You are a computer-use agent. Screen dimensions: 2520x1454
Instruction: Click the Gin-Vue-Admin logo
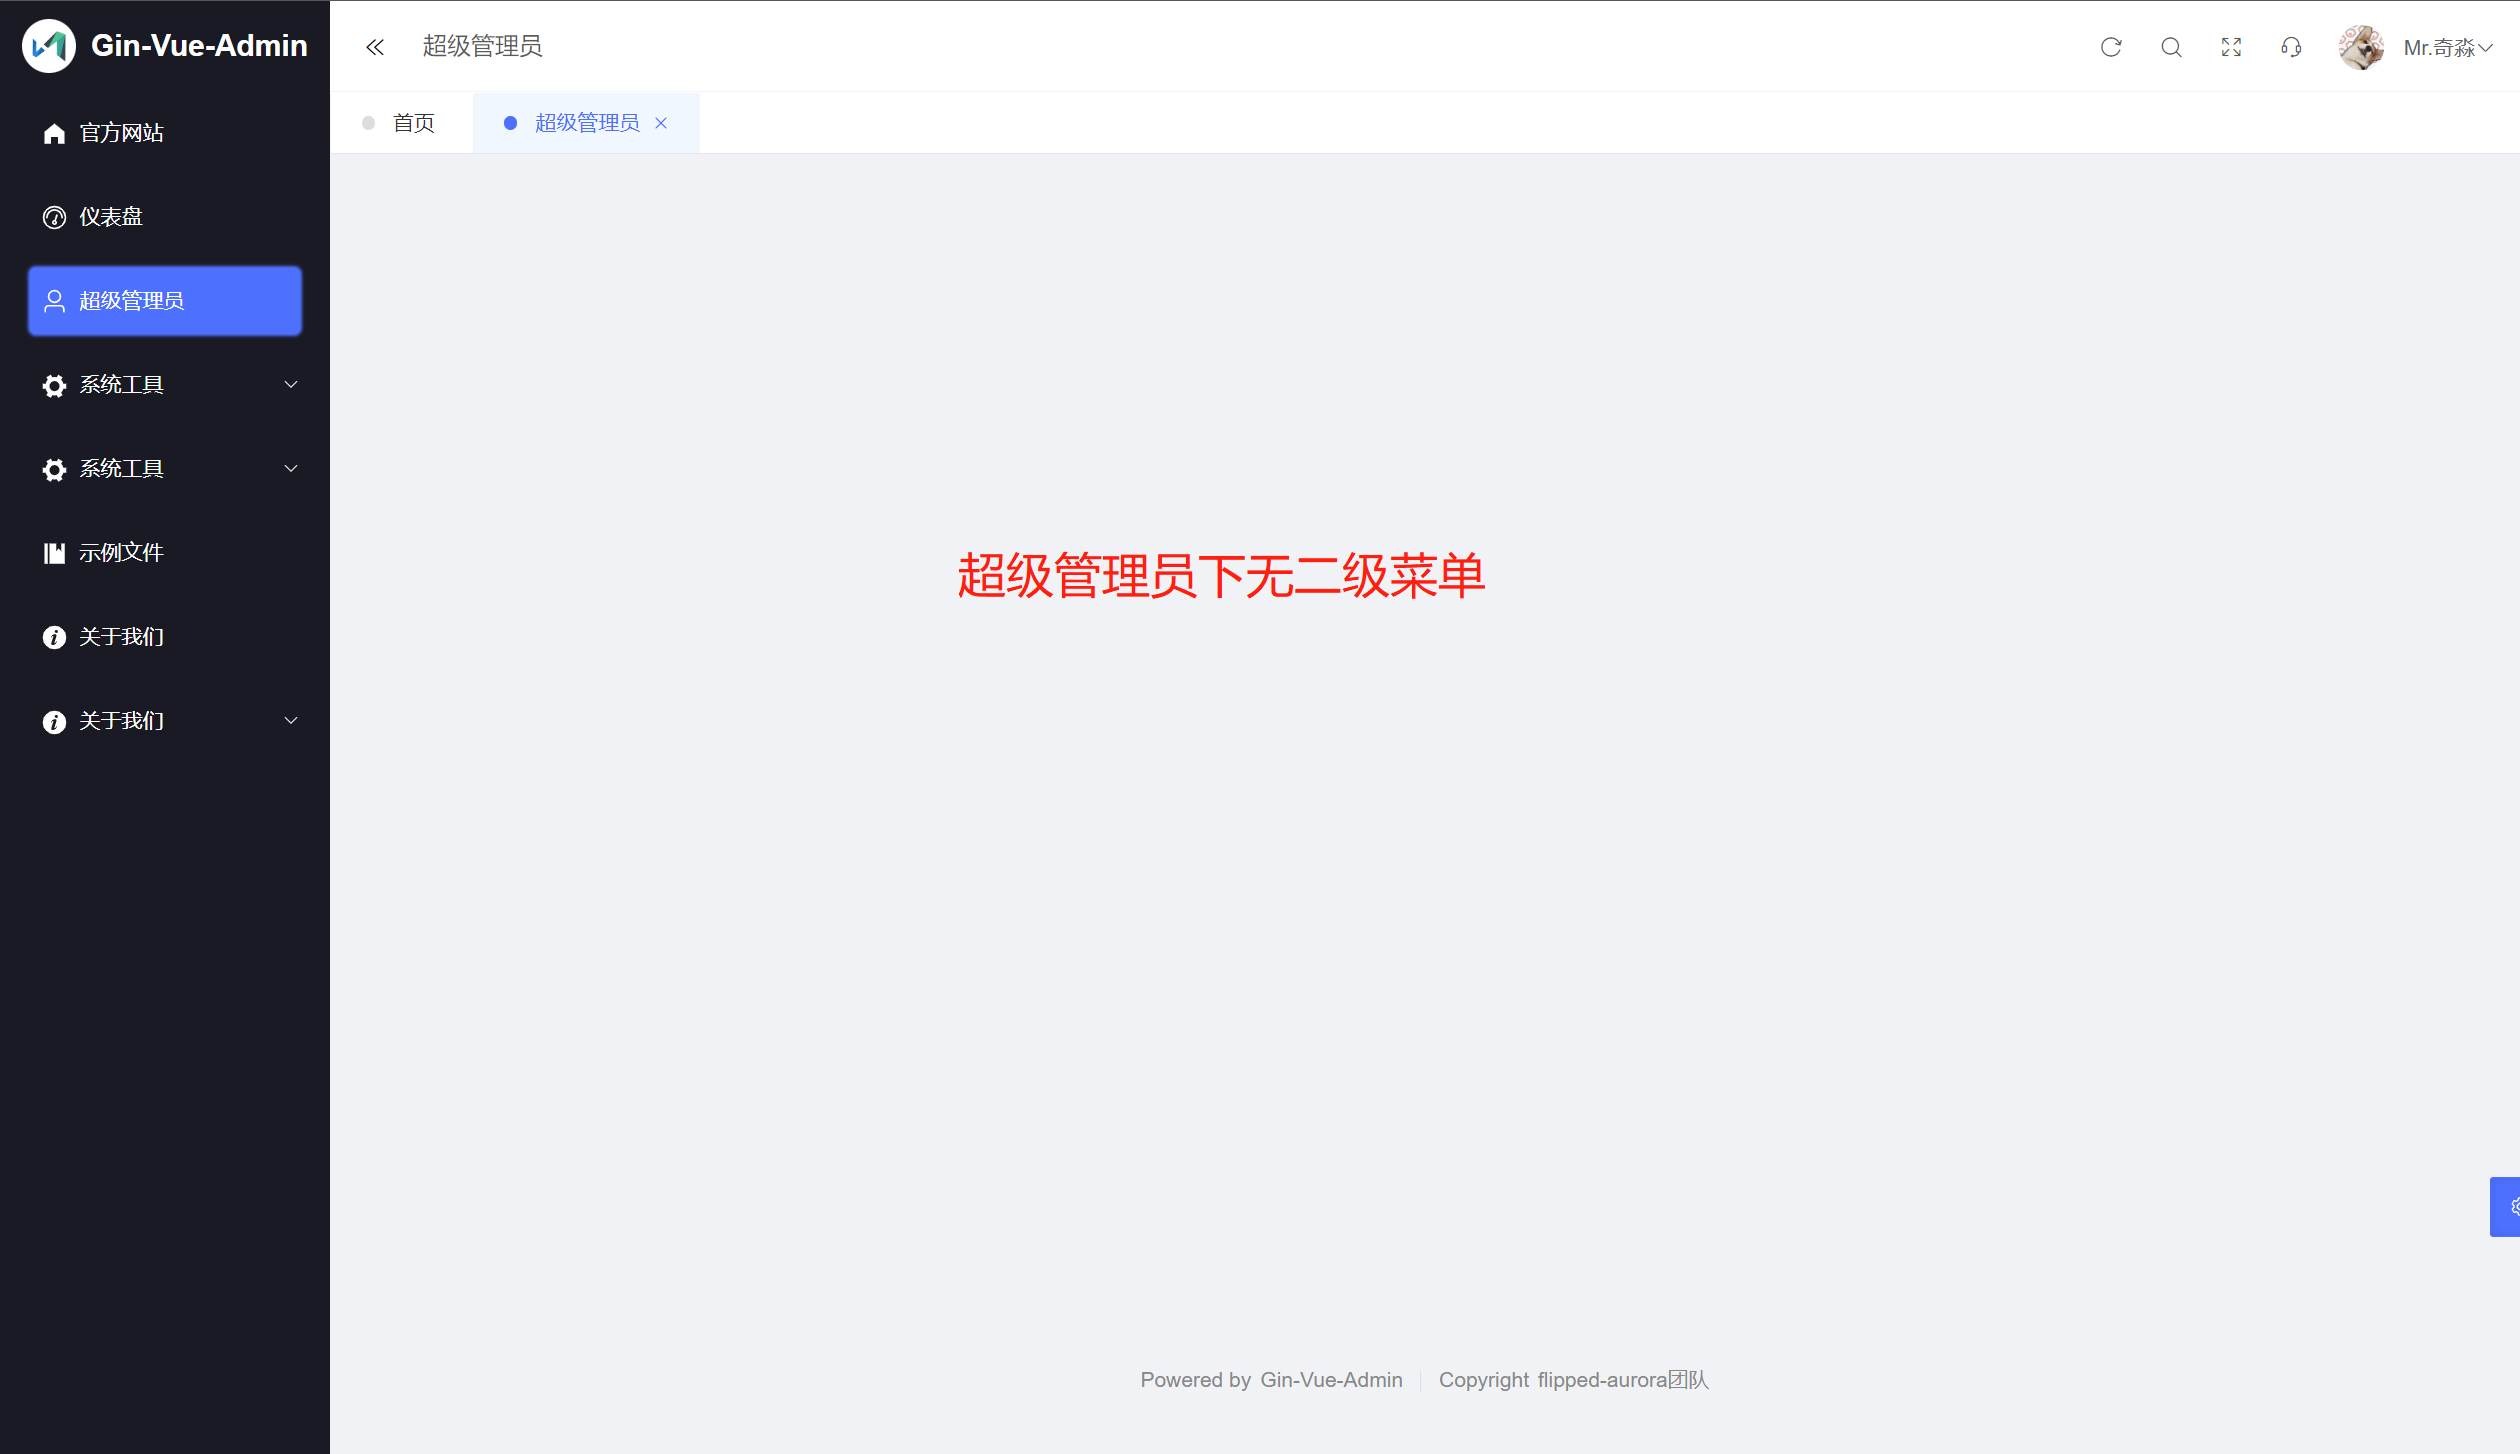pyautogui.click(x=48, y=45)
